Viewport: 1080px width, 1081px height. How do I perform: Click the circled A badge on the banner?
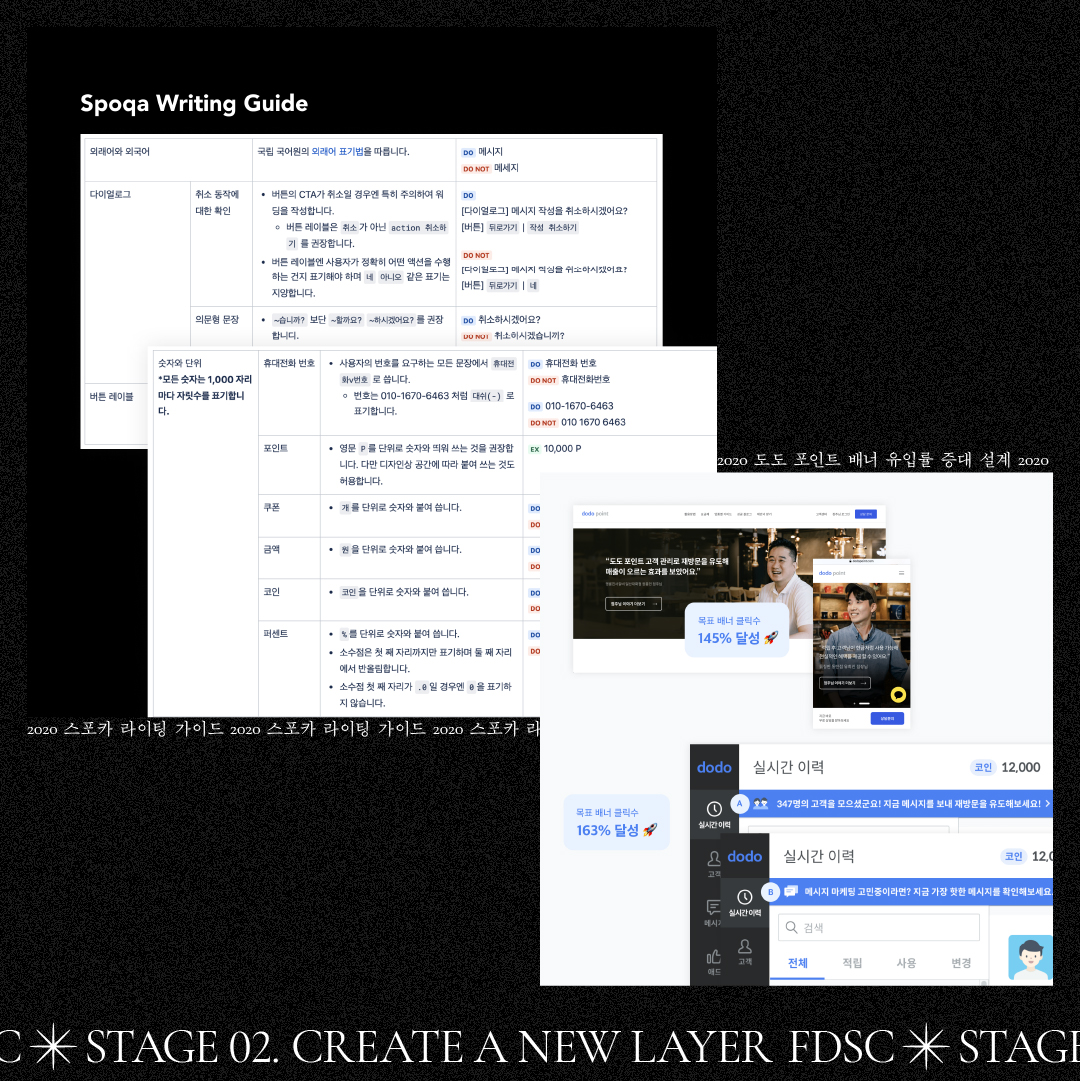740,803
